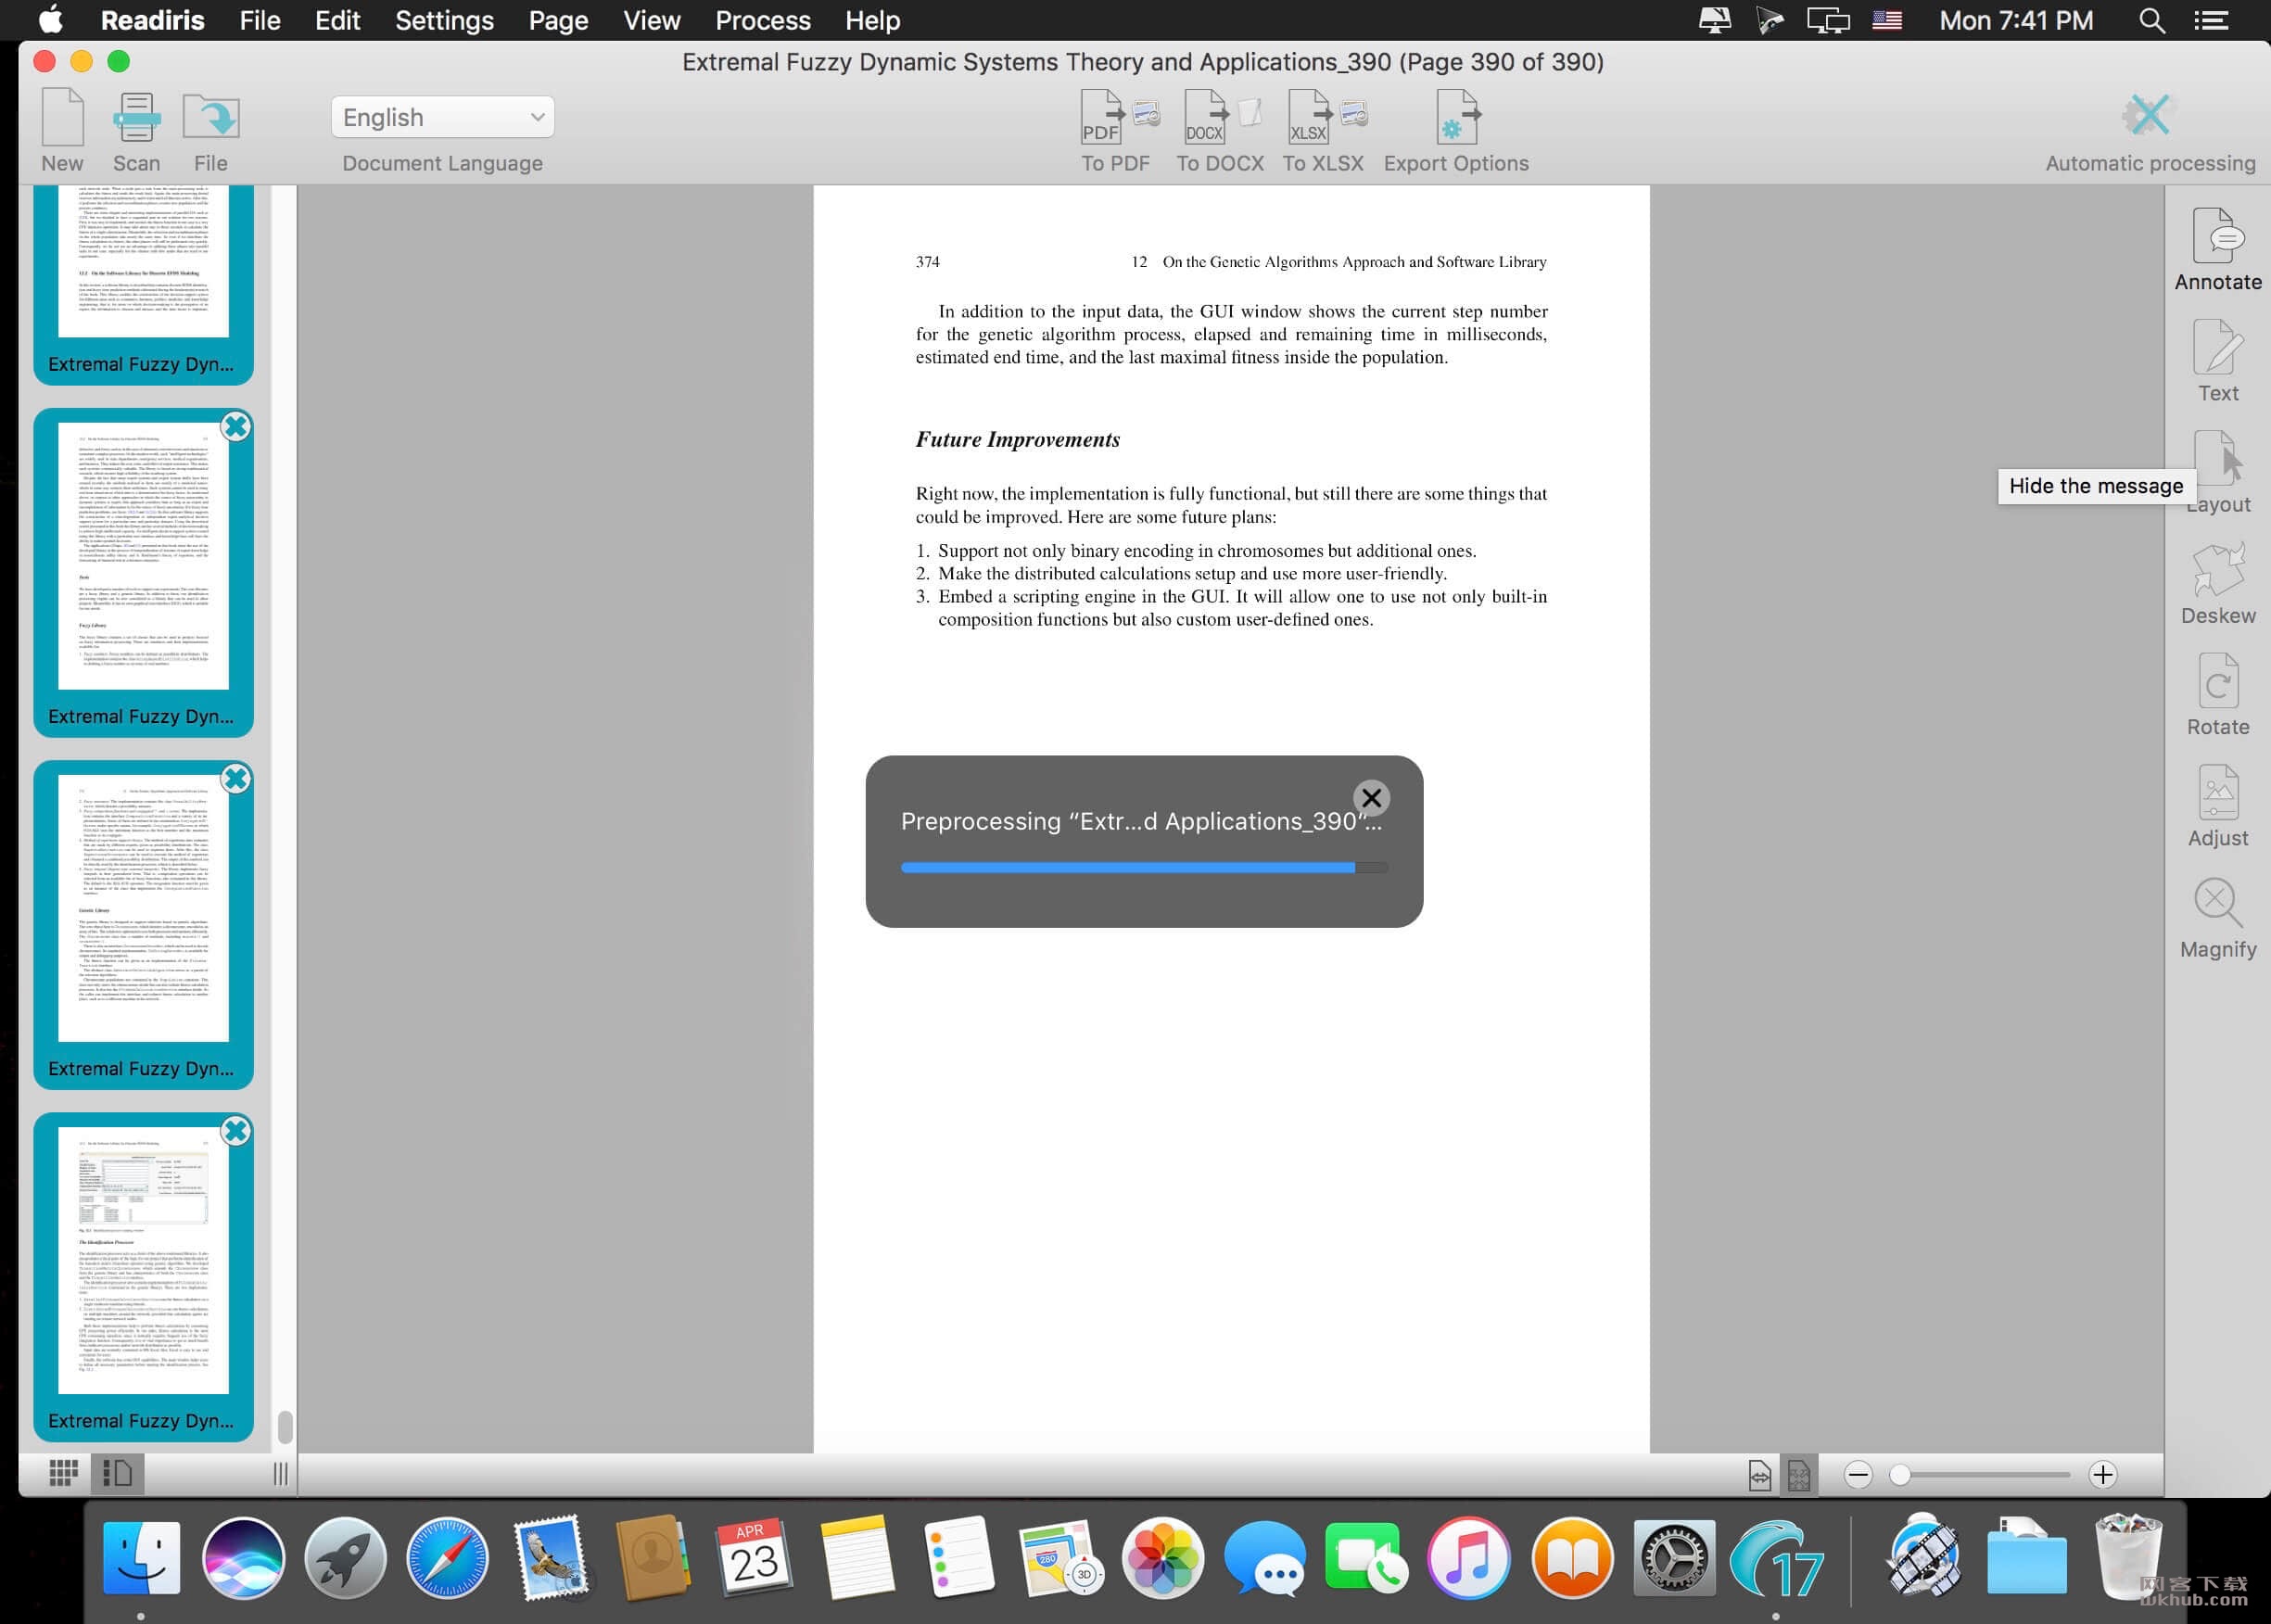2271x1624 pixels.
Task: Select the second thumbnail page
Action: coord(143,573)
